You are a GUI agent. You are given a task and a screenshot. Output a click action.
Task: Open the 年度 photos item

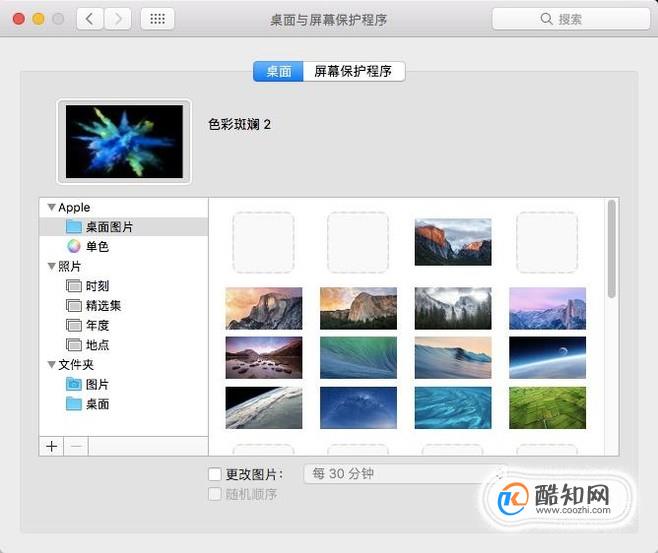click(x=87, y=325)
